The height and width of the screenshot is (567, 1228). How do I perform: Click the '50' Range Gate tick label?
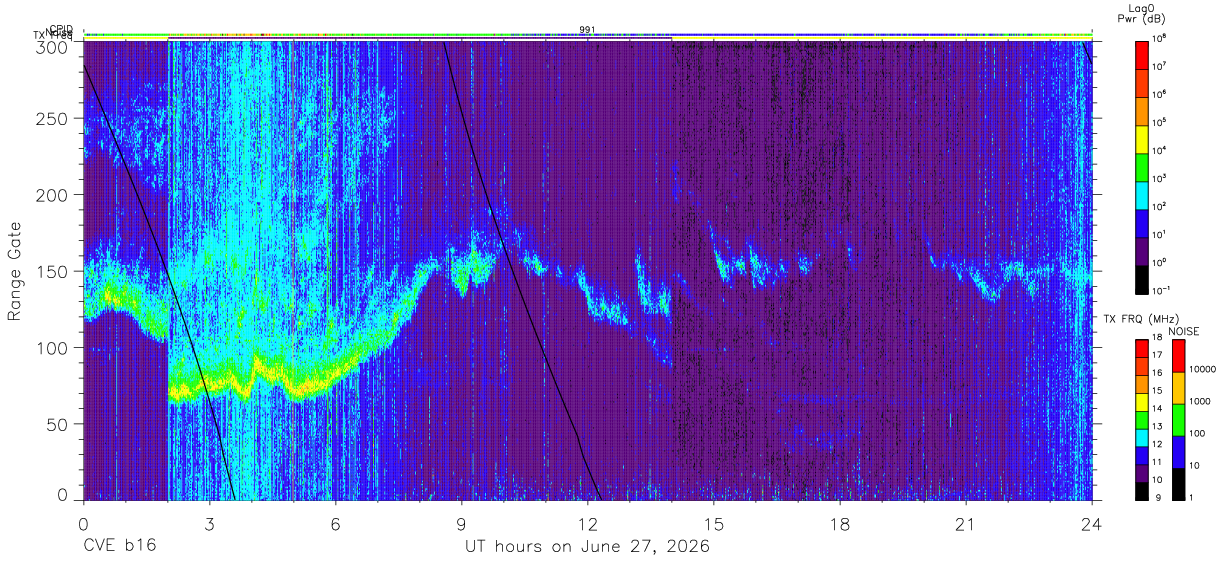(x=57, y=424)
